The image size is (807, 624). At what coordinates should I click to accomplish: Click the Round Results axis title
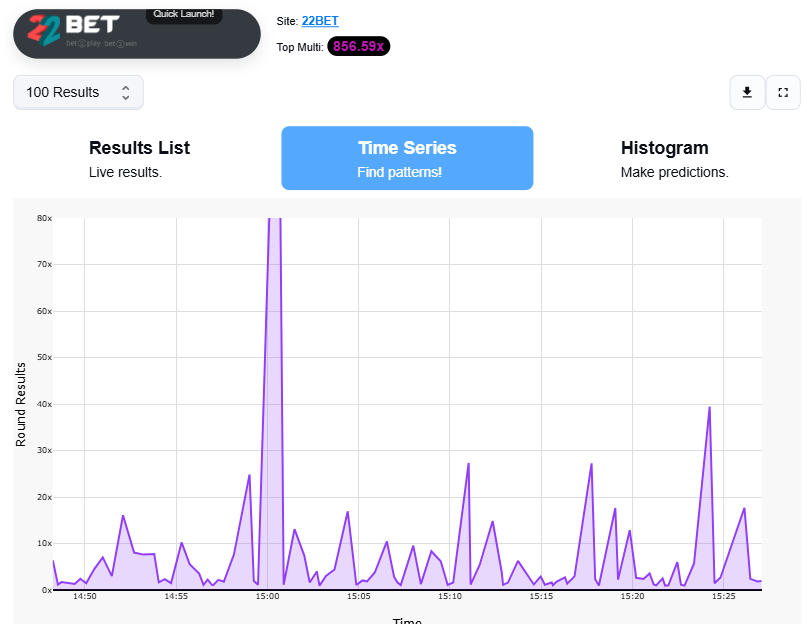(x=21, y=404)
